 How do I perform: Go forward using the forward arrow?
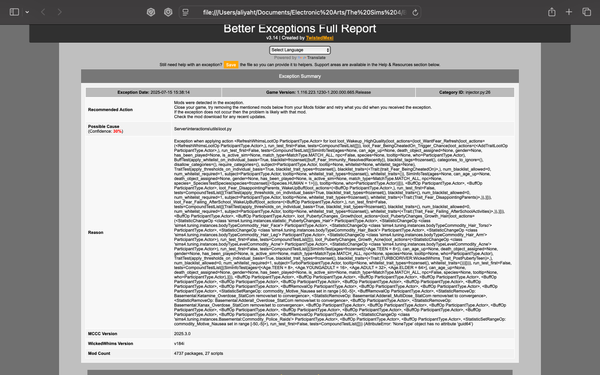pyautogui.click(x=59, y=12)
